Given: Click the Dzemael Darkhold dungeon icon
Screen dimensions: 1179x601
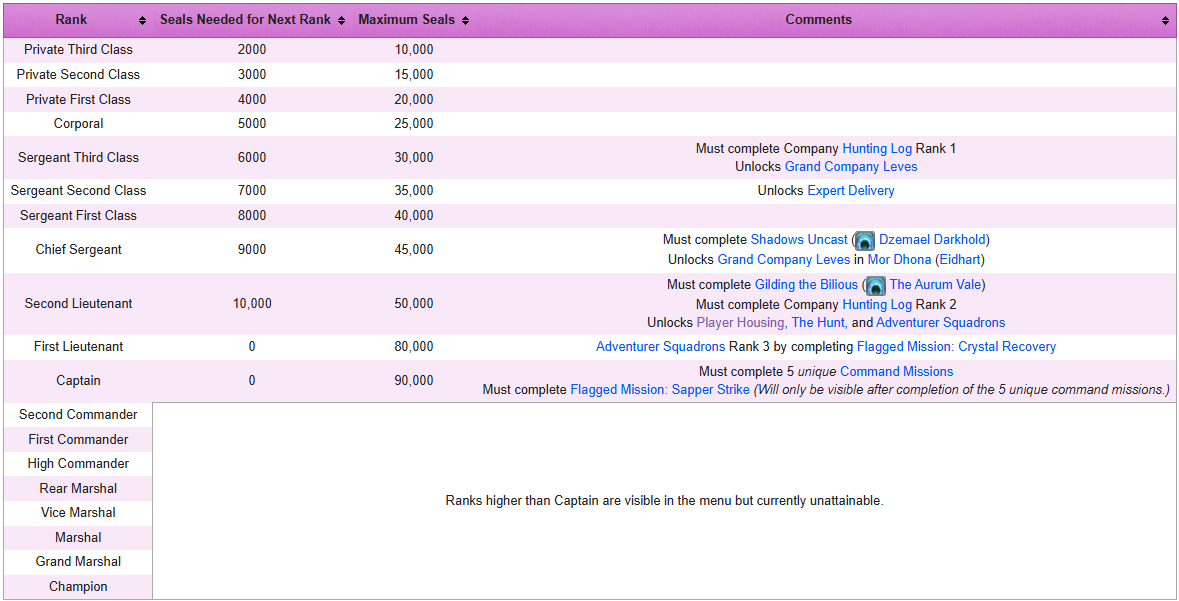Looking at the screenshot, I should (x=865, y=241).
